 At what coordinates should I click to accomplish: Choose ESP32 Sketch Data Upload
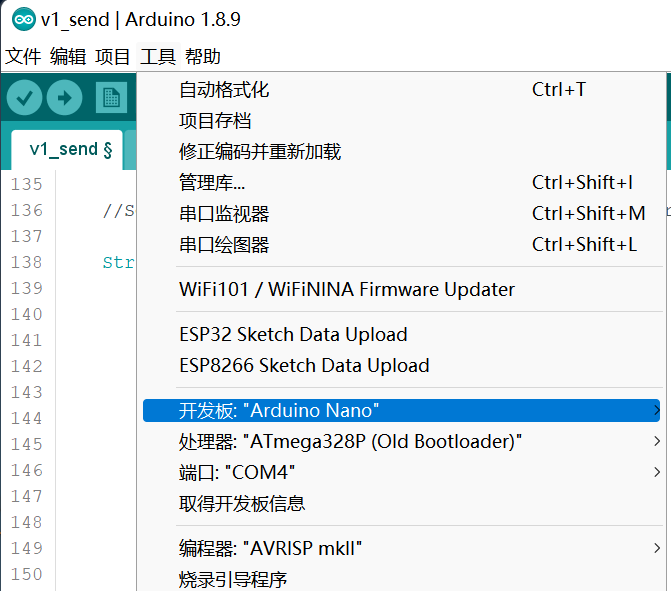point(402,334)
